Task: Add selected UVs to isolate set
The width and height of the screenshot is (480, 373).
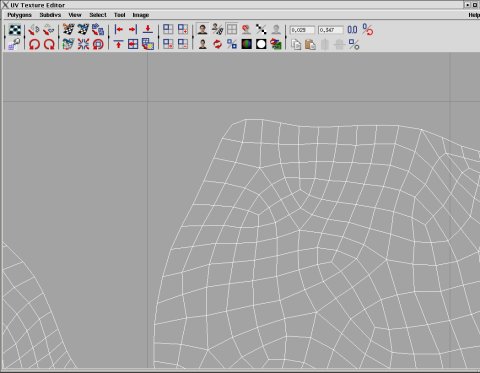Action: coord(183,30)
